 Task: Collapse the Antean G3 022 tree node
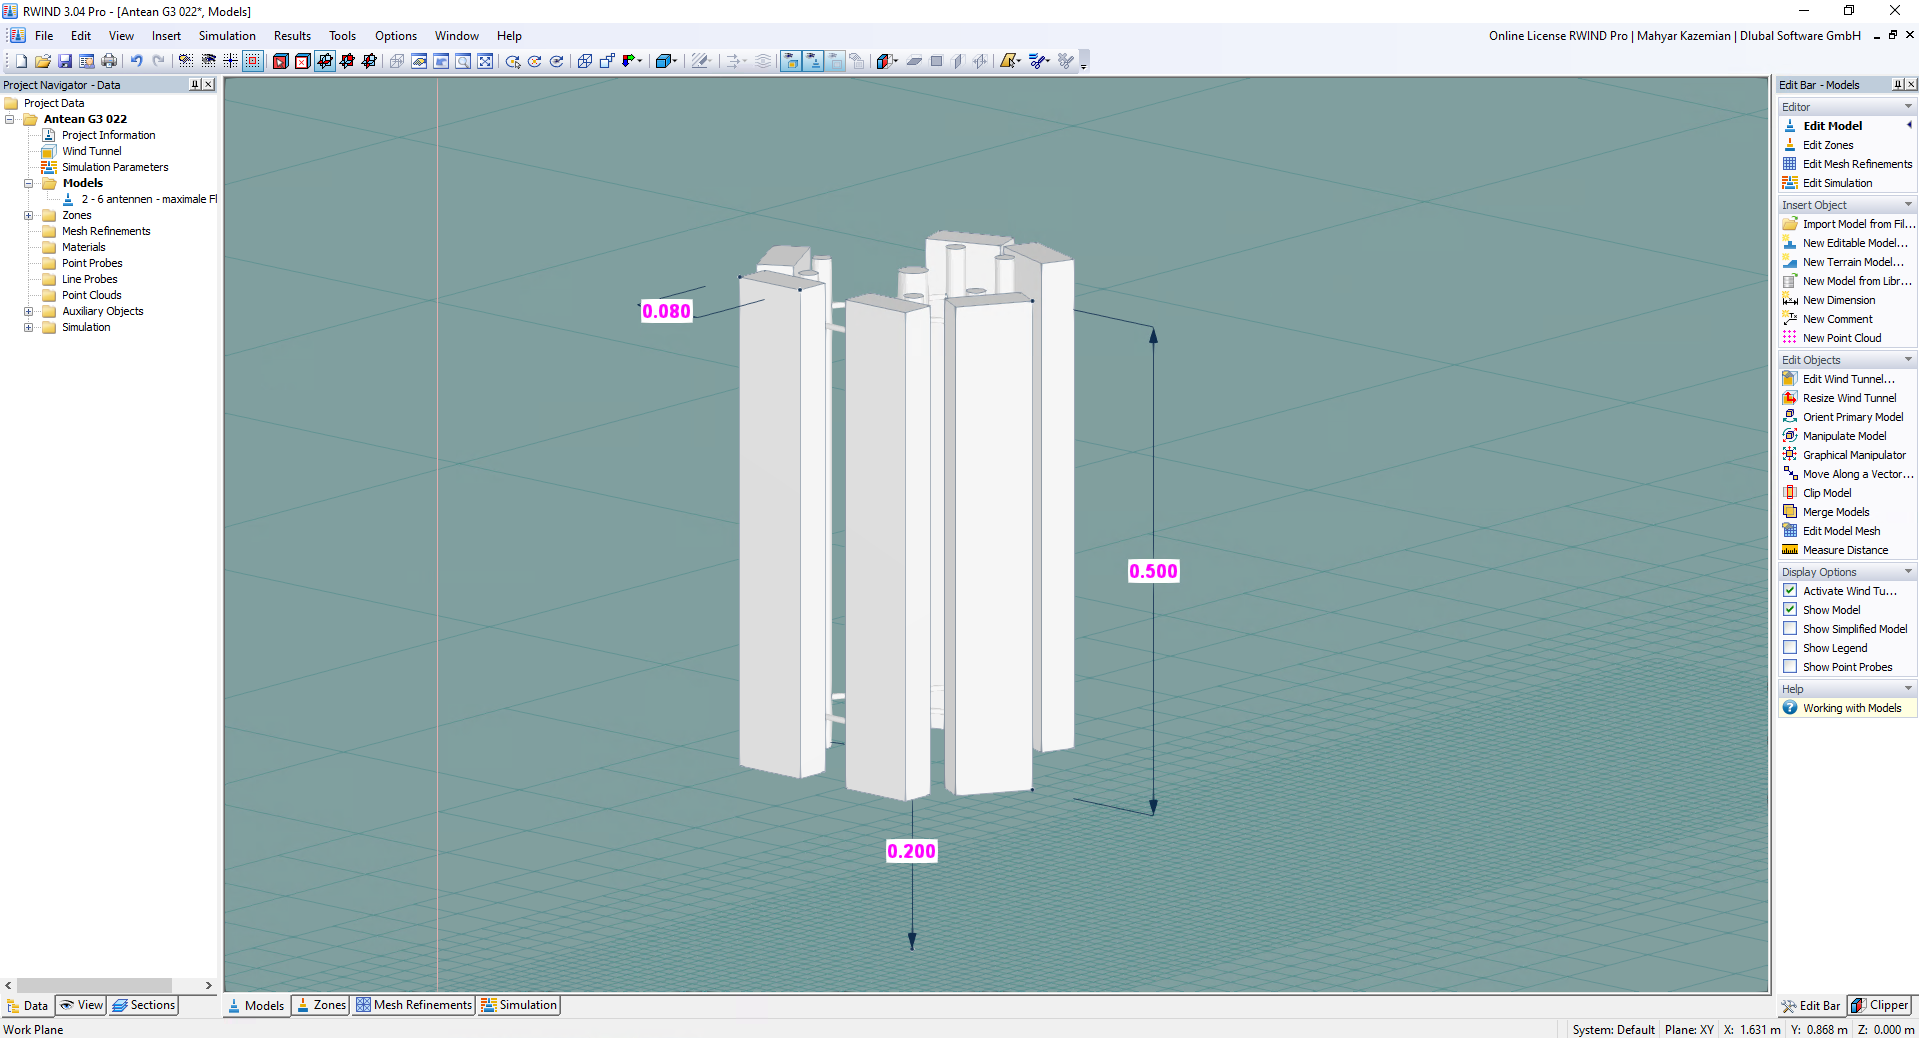pyautogui.click(x=10, y=119)
